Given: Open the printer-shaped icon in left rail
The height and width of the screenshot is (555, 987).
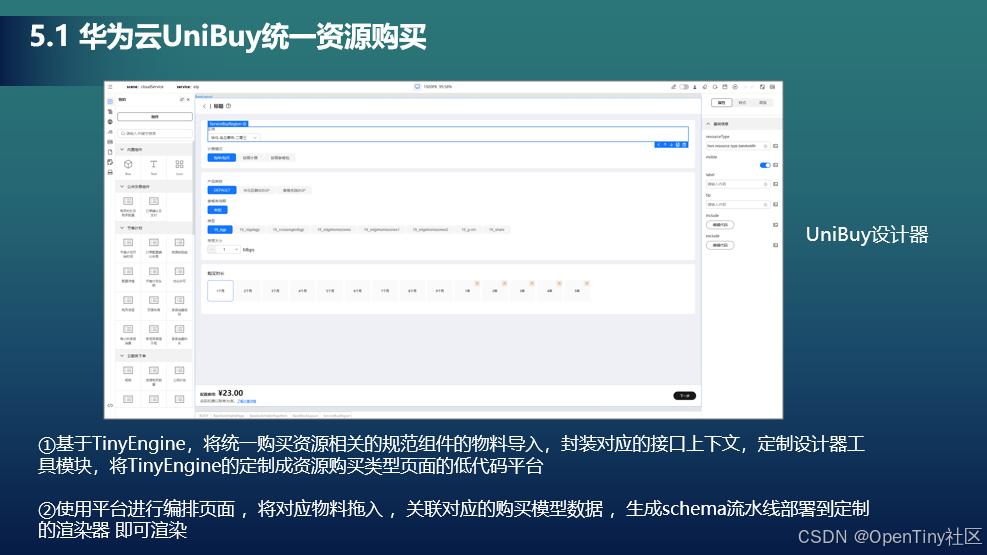Looking at the screenshot, I should (110, 172).
